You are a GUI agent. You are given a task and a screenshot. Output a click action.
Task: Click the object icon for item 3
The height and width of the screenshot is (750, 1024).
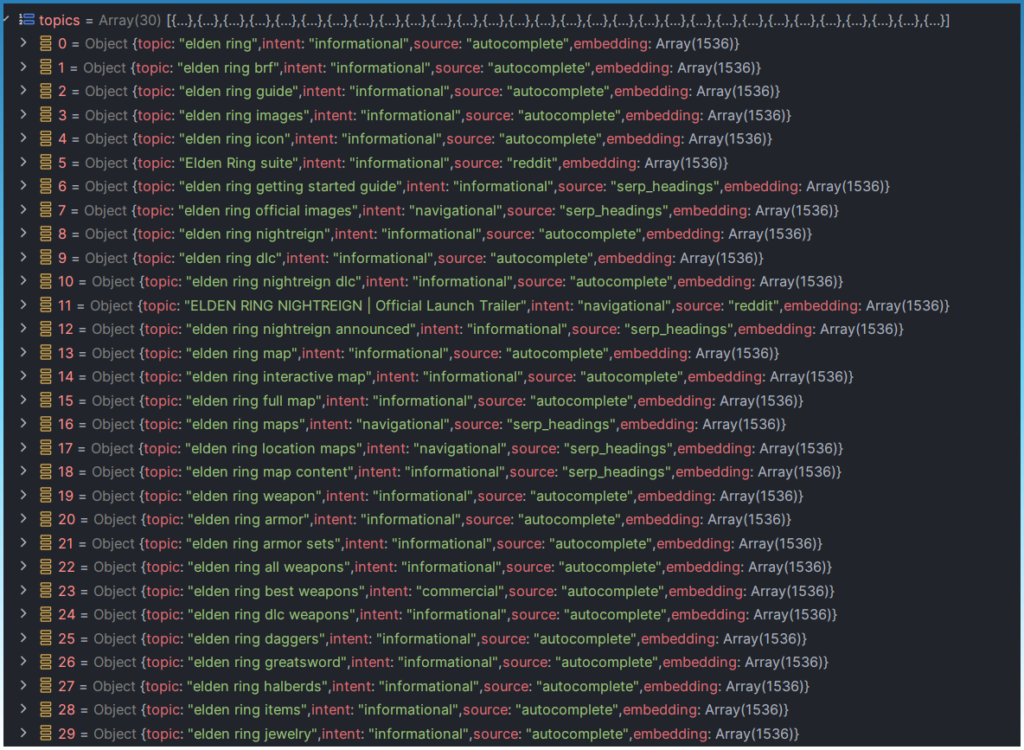[46, 115]
